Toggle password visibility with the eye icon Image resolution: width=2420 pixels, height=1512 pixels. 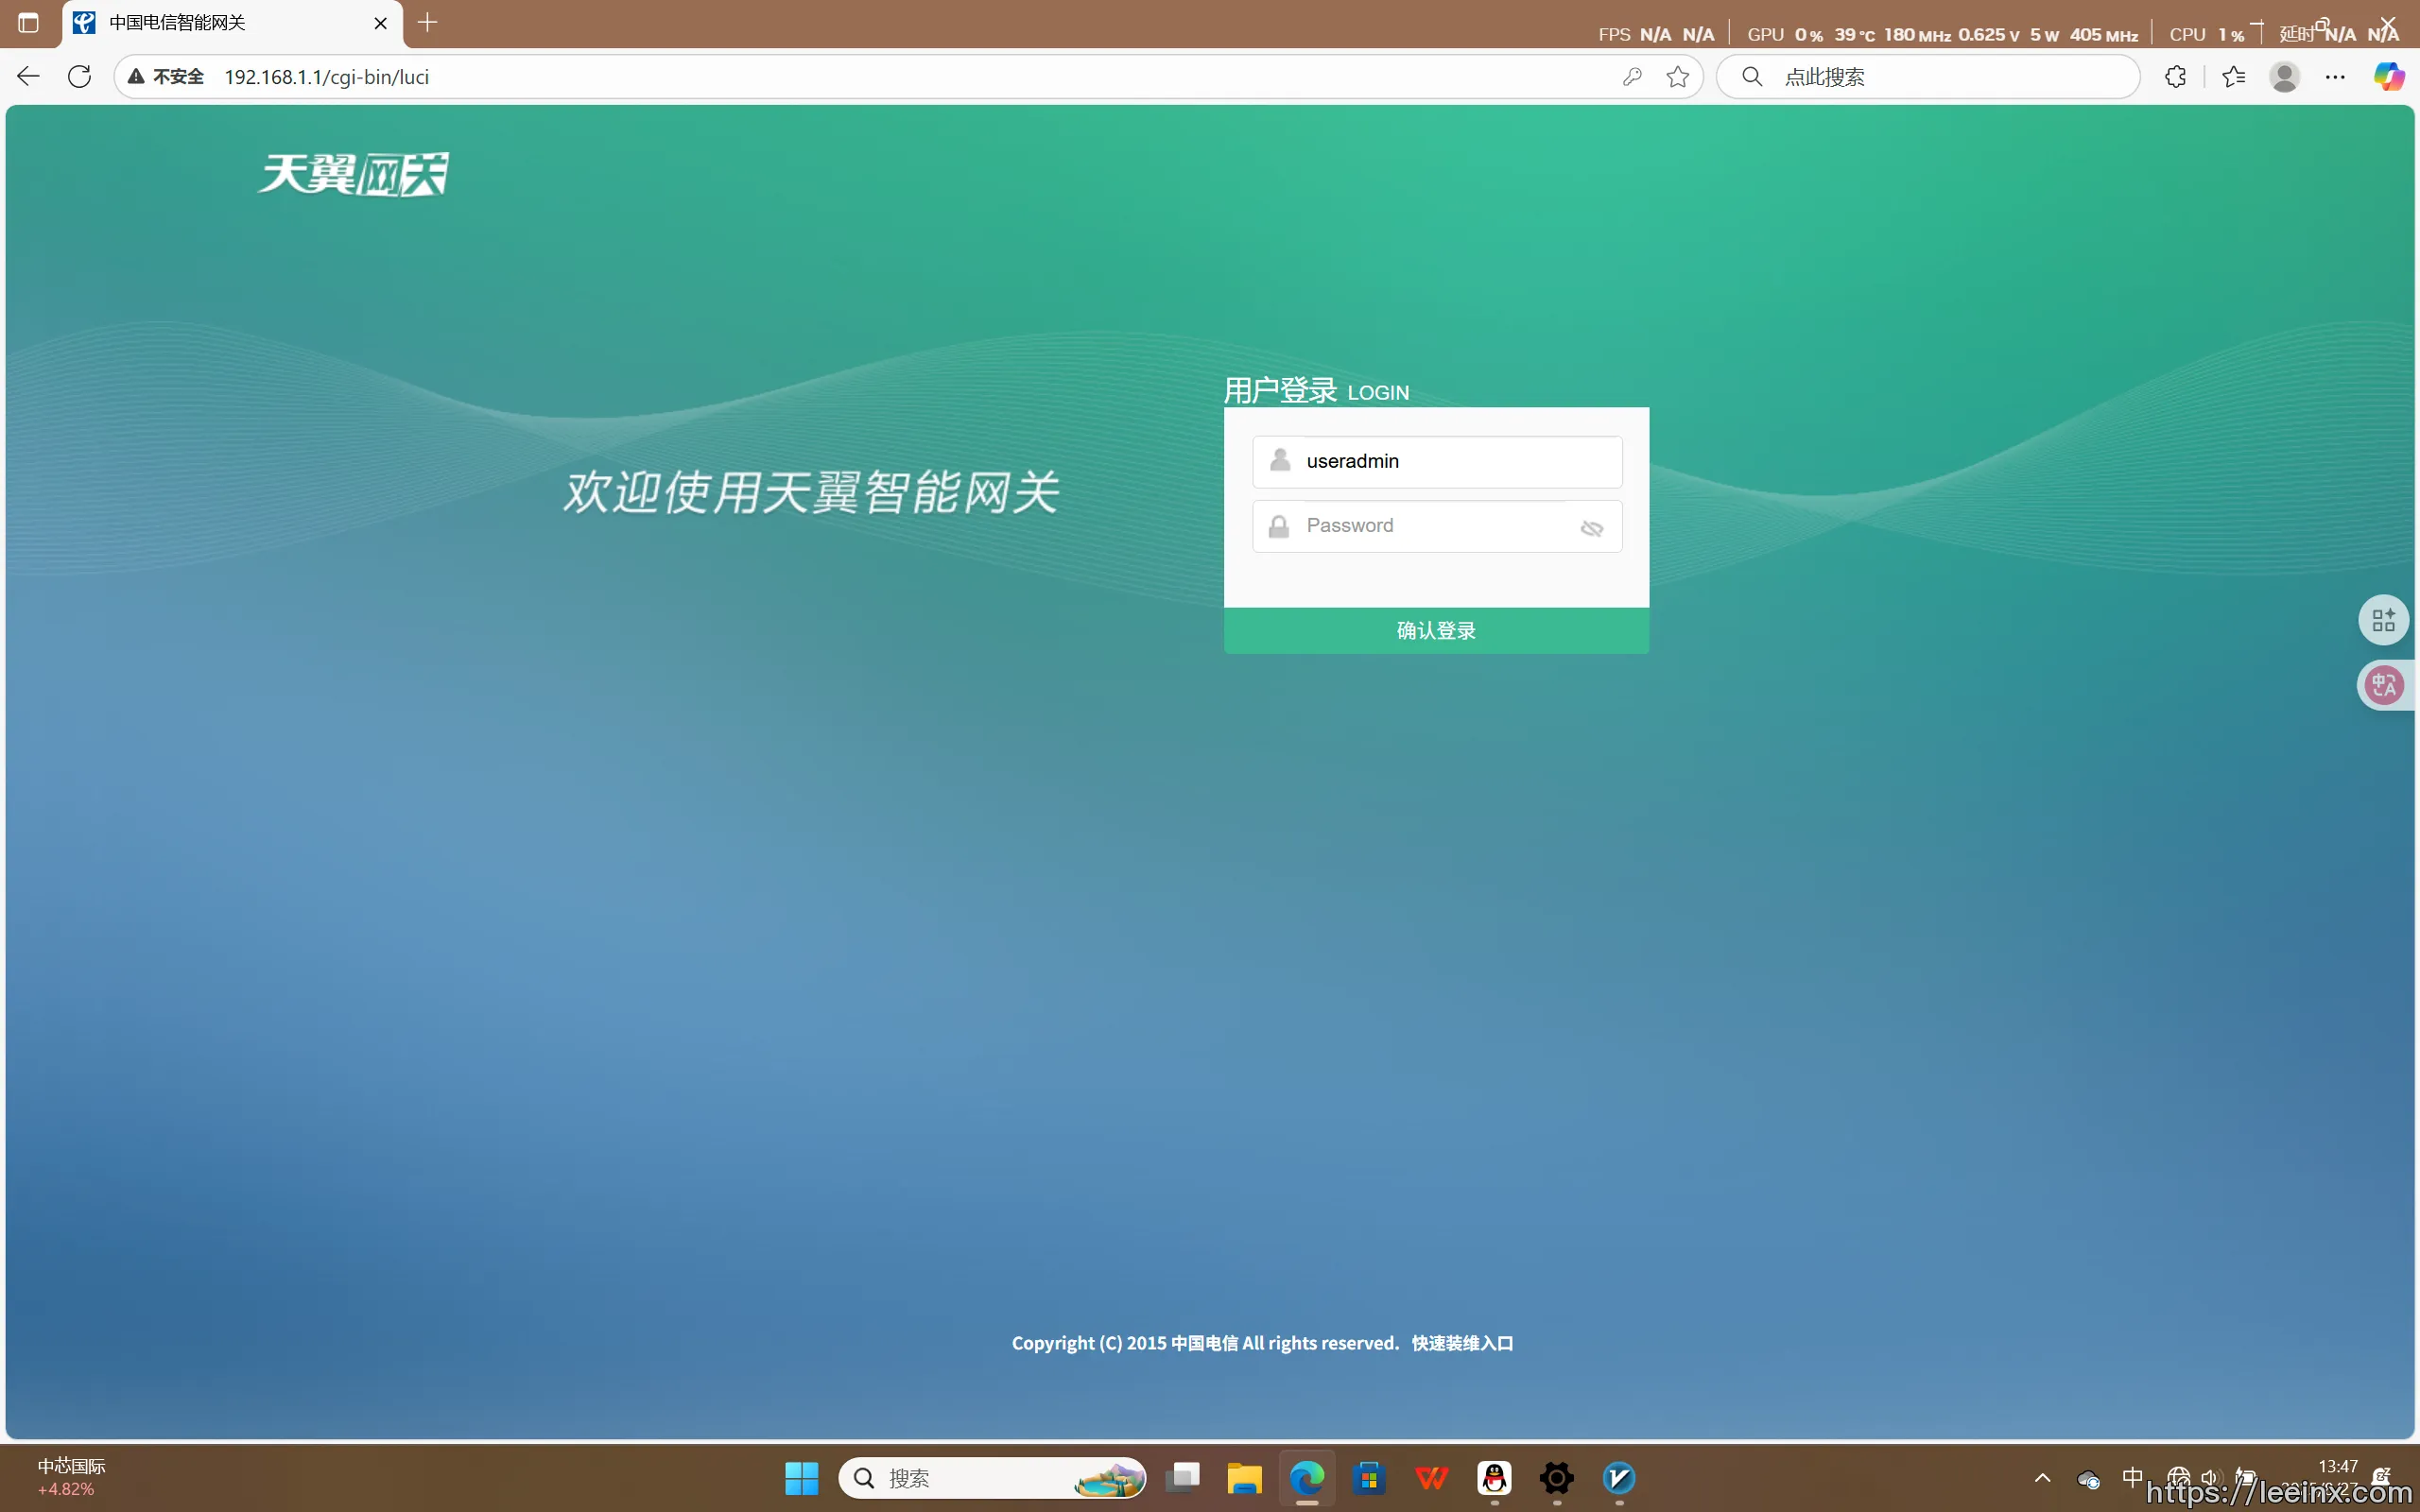pyautogui.click(x=1592, y=527)
